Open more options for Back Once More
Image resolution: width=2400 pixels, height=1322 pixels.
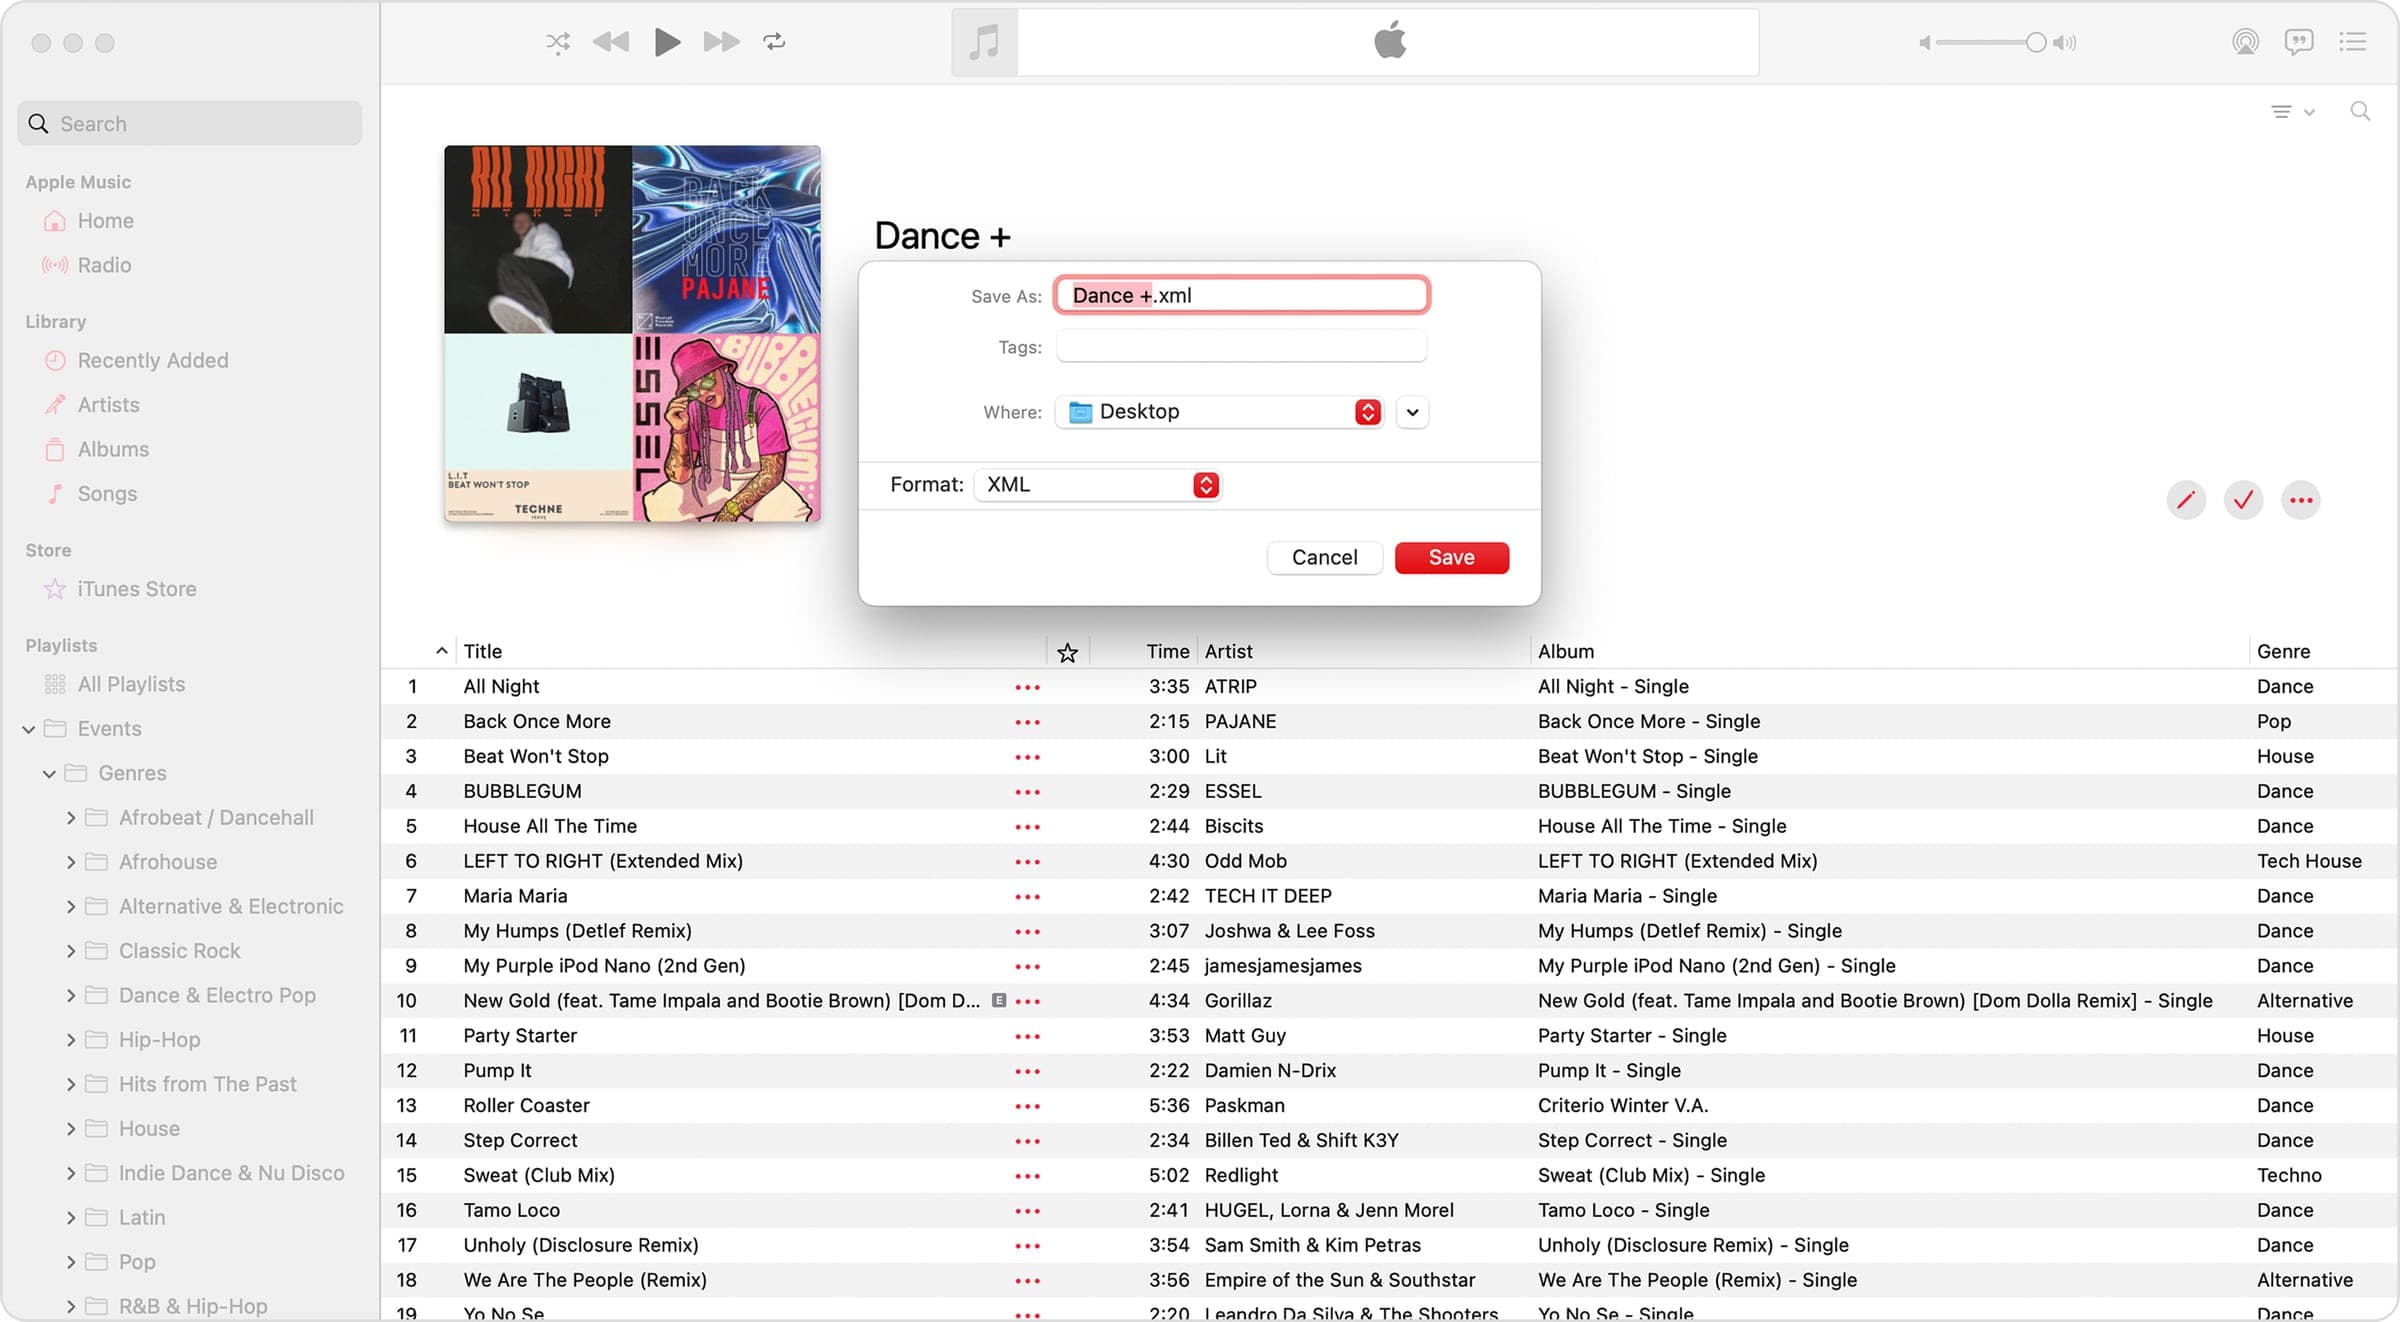1028,722
